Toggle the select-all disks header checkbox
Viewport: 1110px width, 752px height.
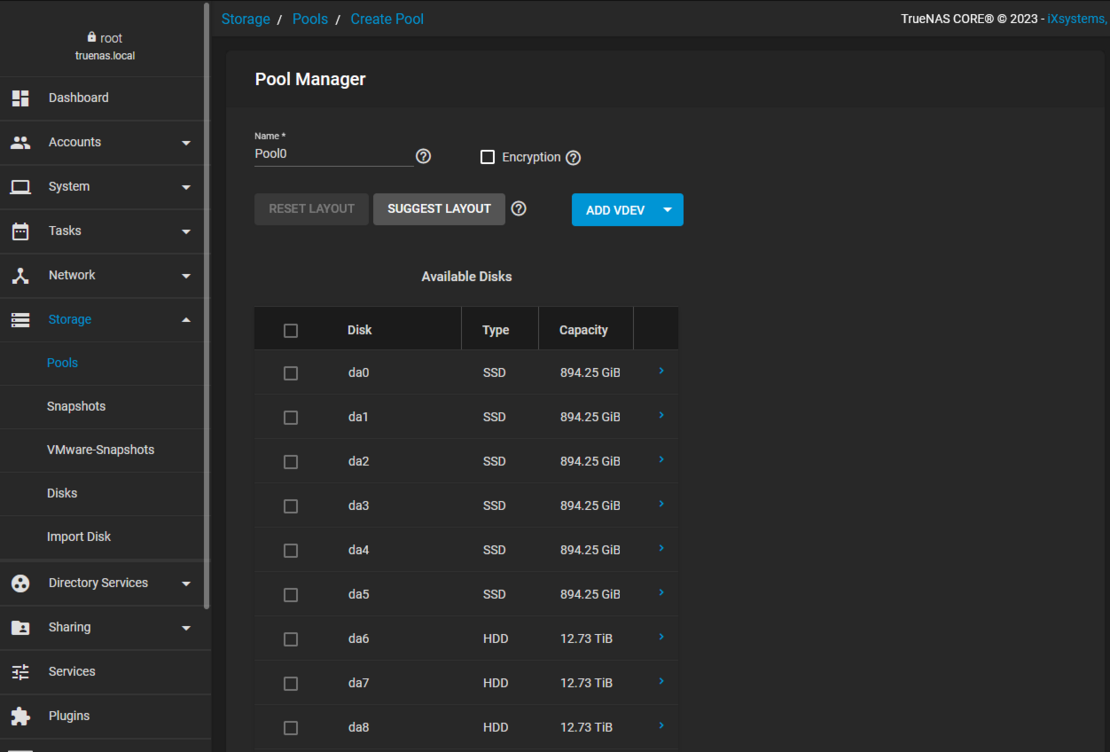click(291, 331)
